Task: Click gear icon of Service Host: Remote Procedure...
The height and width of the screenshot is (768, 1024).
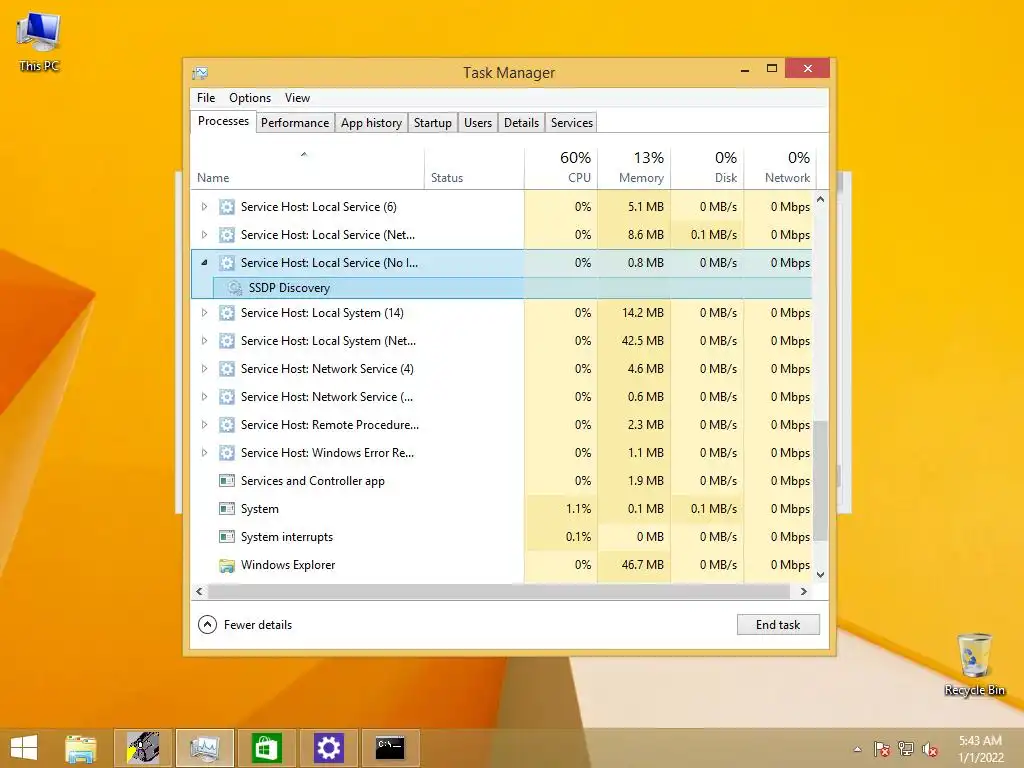Action: coord(227,425)
